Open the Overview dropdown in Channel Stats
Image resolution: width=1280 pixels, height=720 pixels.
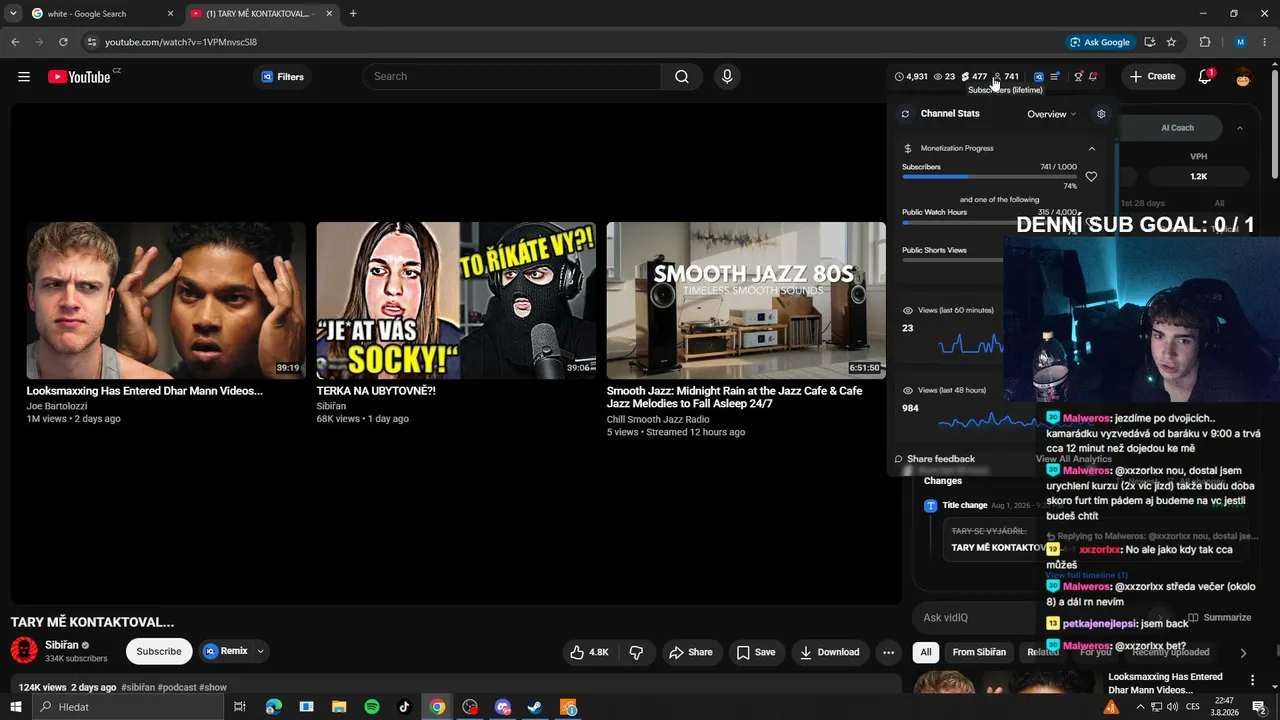click(1052, 114)
